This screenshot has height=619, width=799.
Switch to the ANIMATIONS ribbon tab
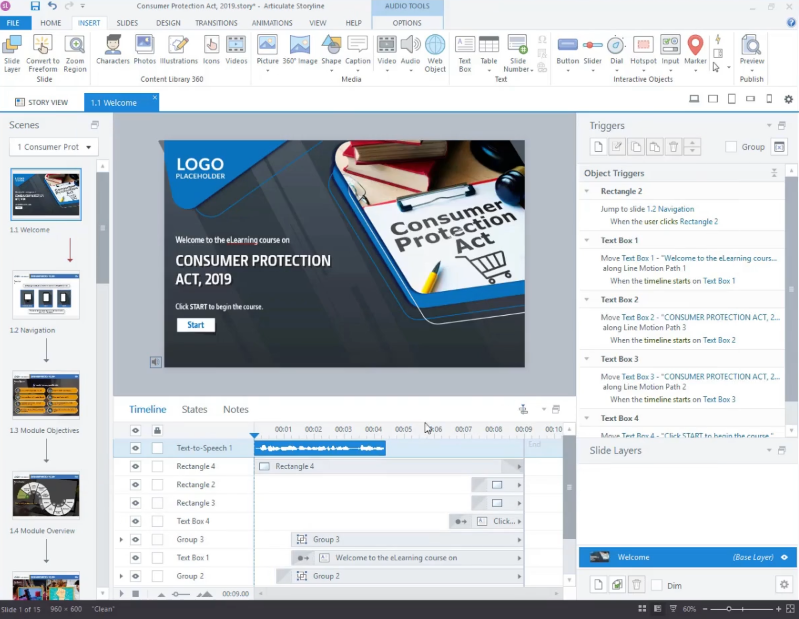click(272, 23)
